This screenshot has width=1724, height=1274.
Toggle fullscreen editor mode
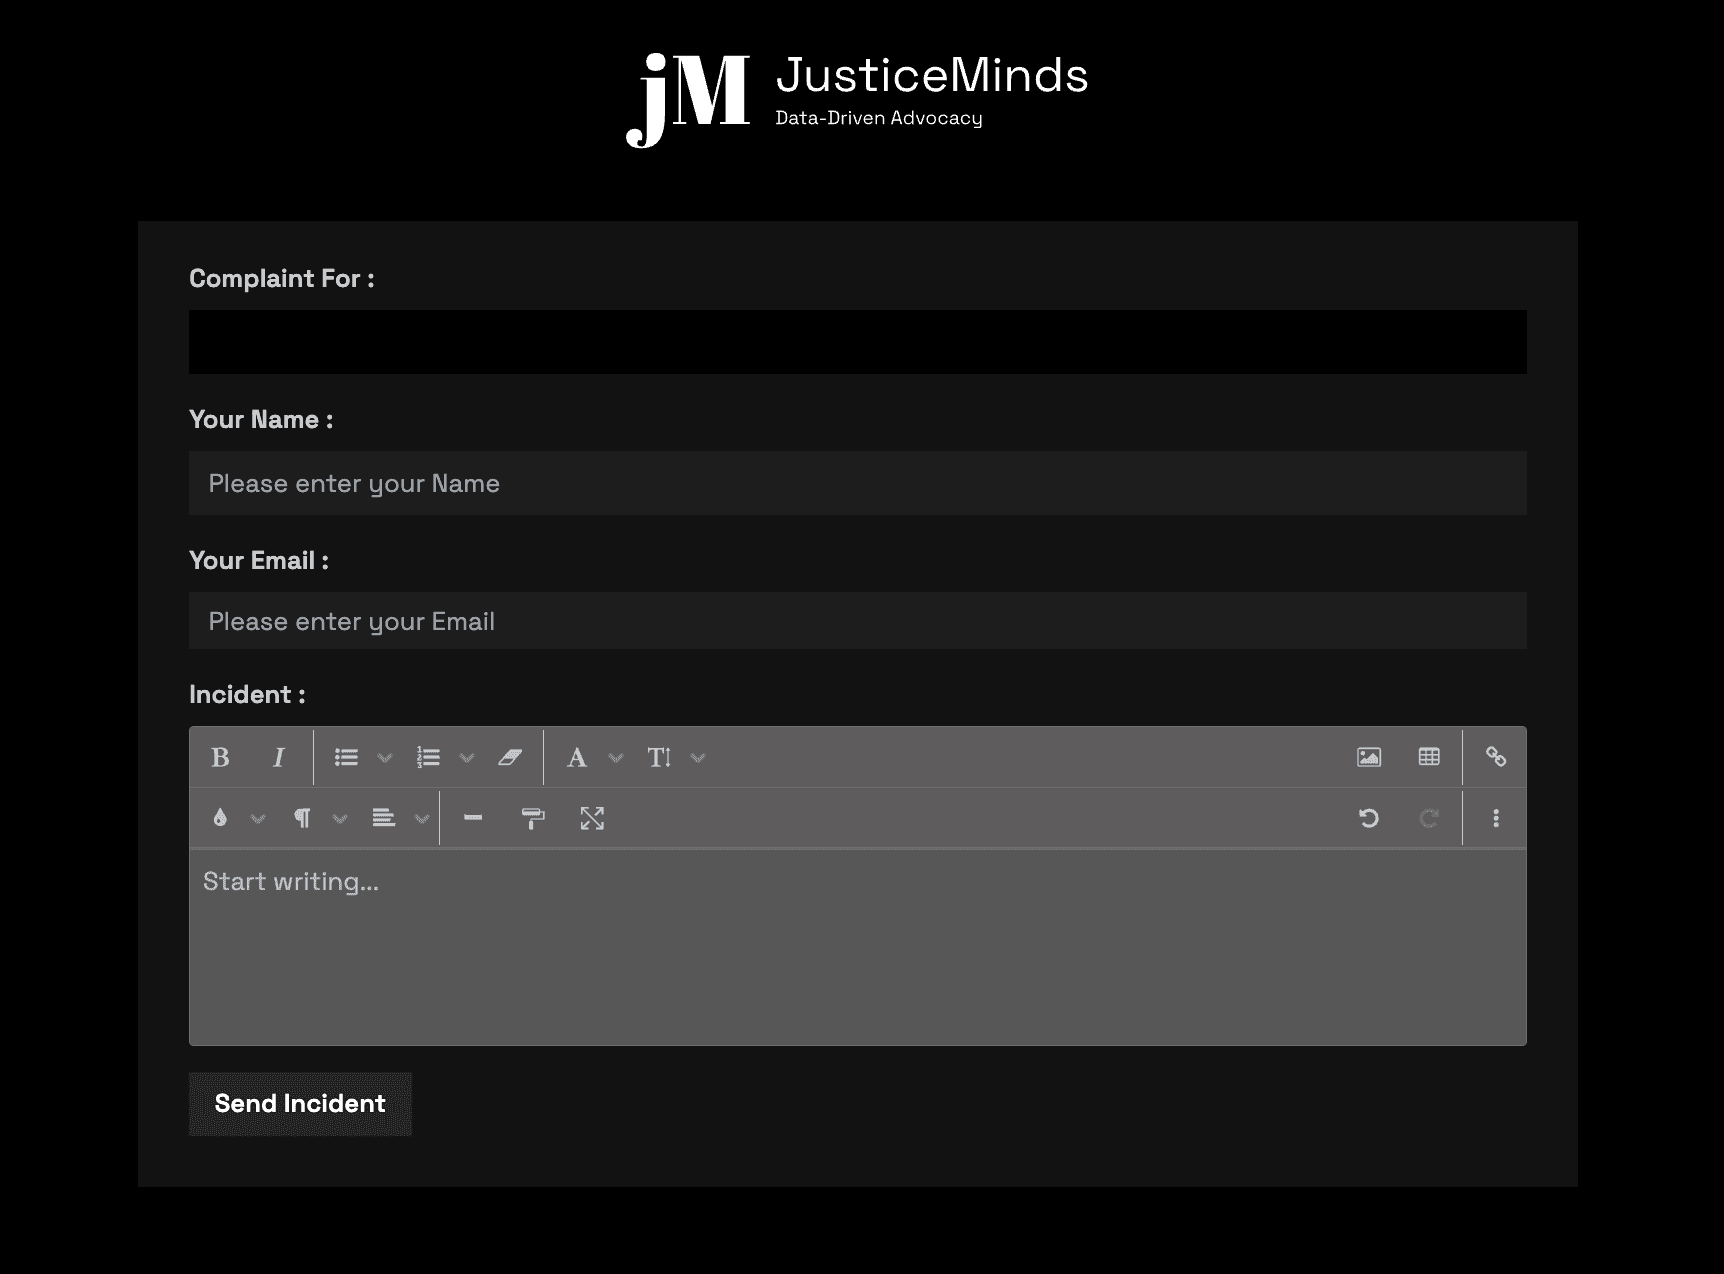(x=592, y=819)
